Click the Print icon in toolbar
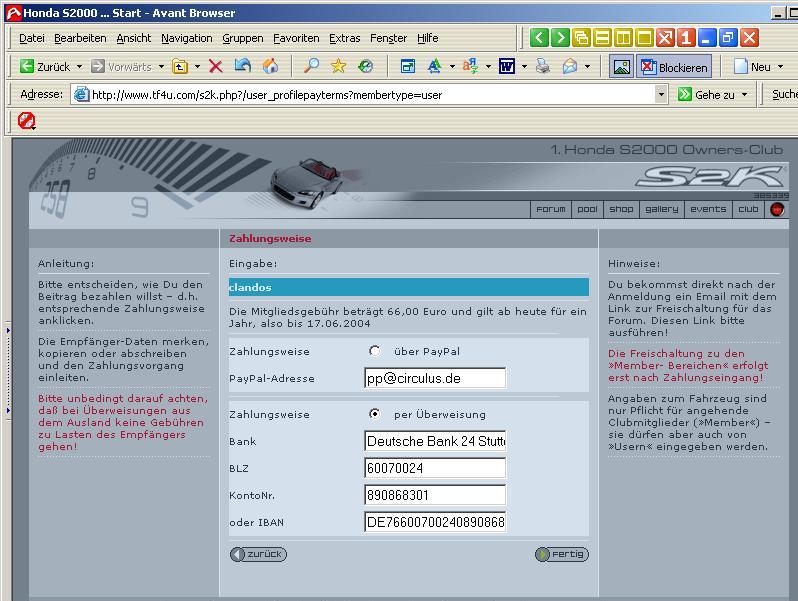Viewport: 798px width, 601px height. [x=542, y=67]
